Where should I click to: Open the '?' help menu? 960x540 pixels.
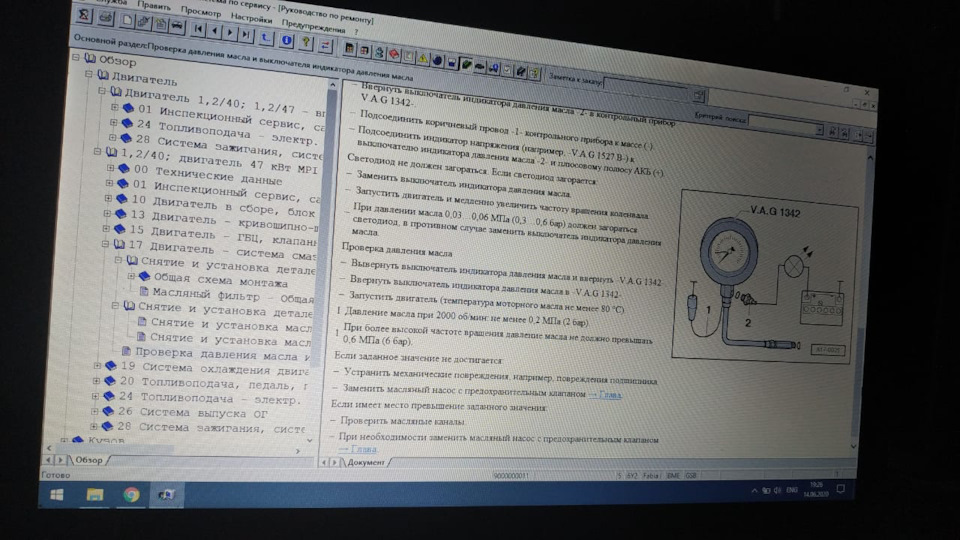point(356,32)
